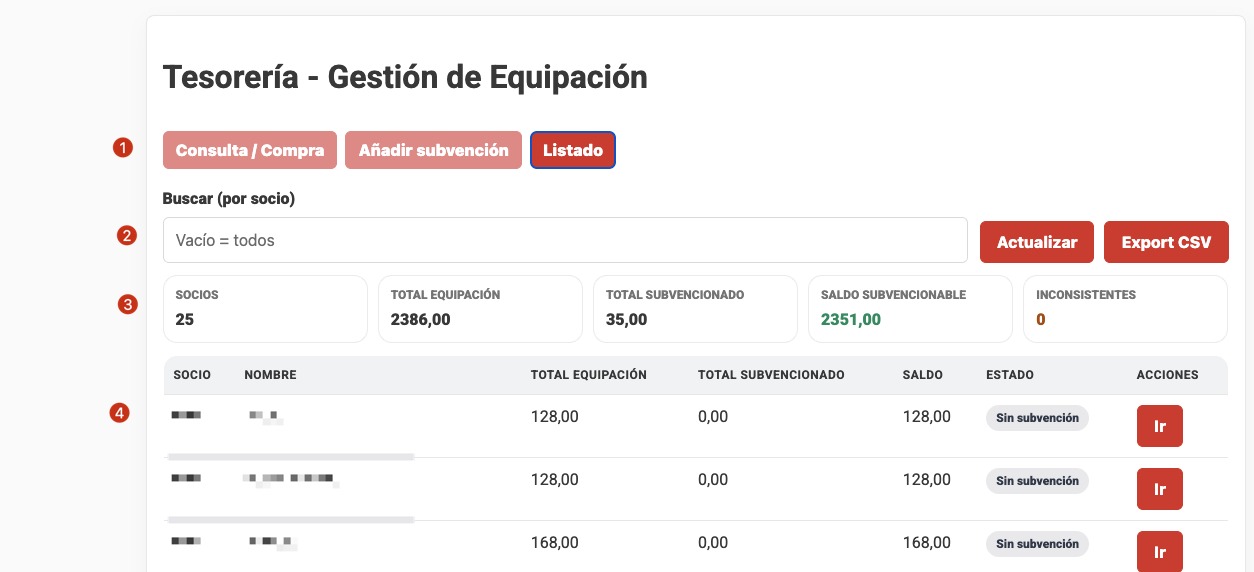Switch to the Añadir subvención tab
Viewport: 1254px width, 572px height.
point(433,150)
